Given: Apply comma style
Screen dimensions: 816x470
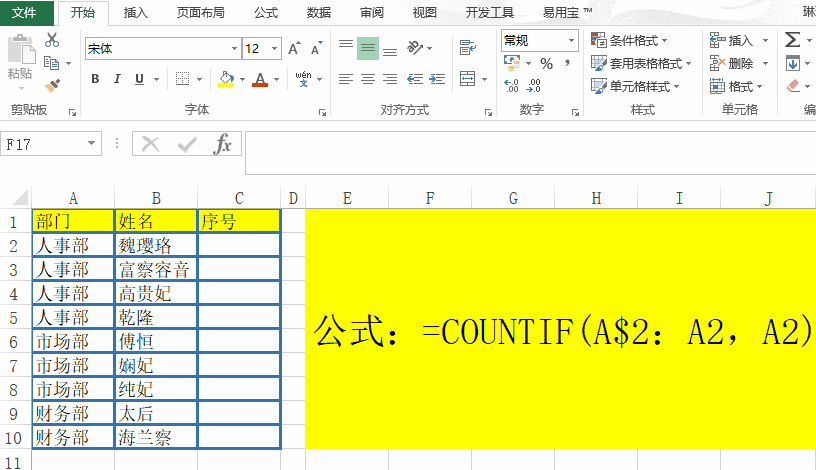Looking at the screenshot, I should pyautogui.click(x=568, y=62).
